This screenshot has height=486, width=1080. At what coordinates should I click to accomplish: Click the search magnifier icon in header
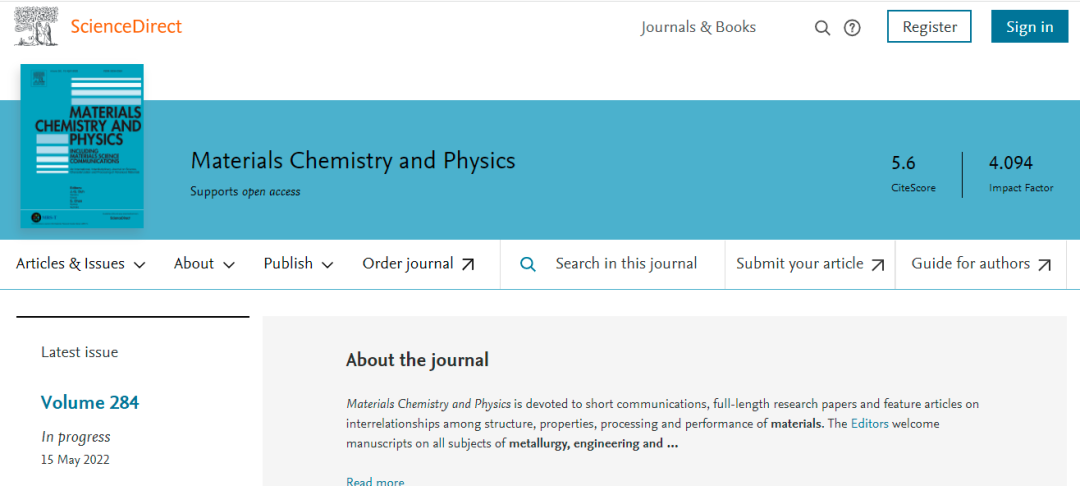click(822, 28)
